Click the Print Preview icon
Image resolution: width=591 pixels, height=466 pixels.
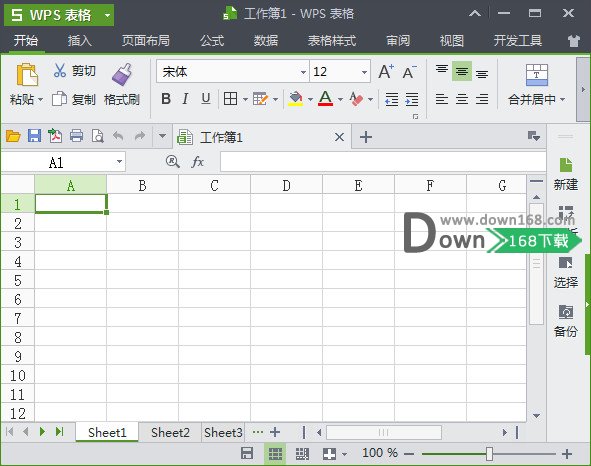pyautogui.click(x=98, y=136)
